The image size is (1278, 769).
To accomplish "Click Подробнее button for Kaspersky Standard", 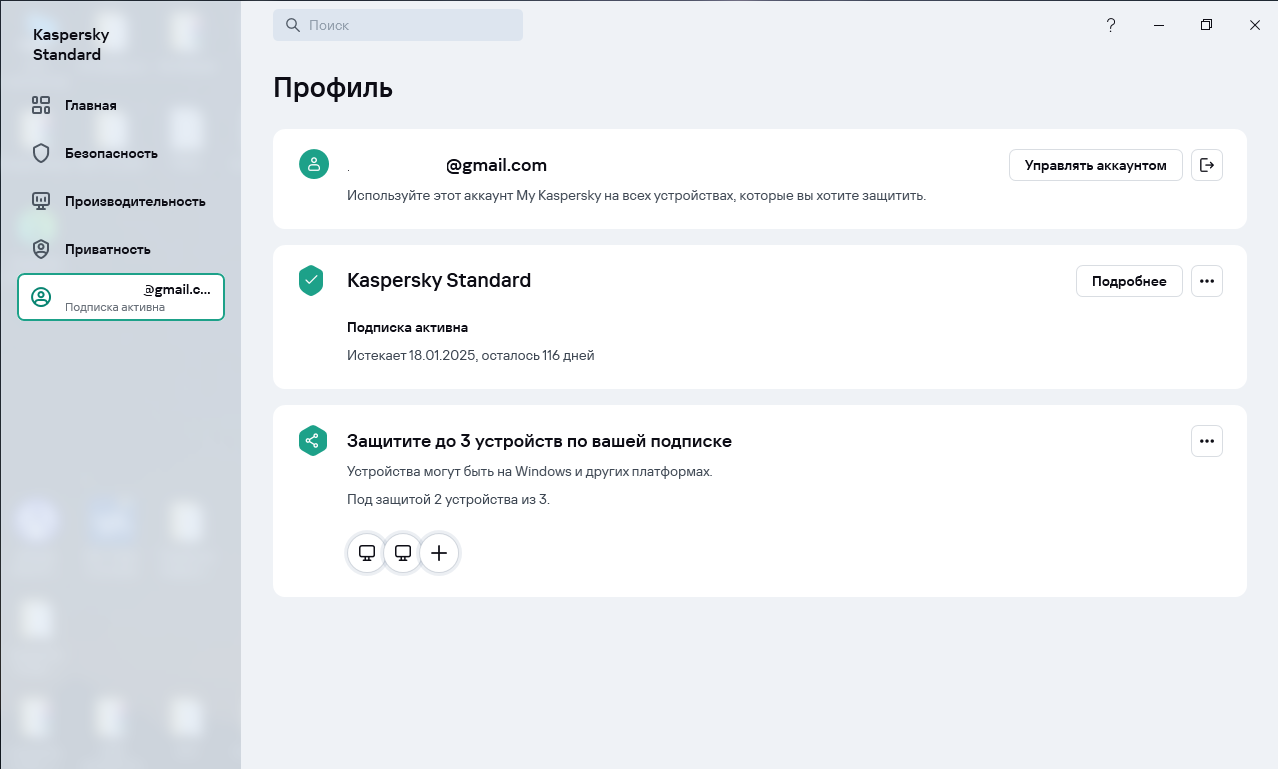I will point(1129,281).
